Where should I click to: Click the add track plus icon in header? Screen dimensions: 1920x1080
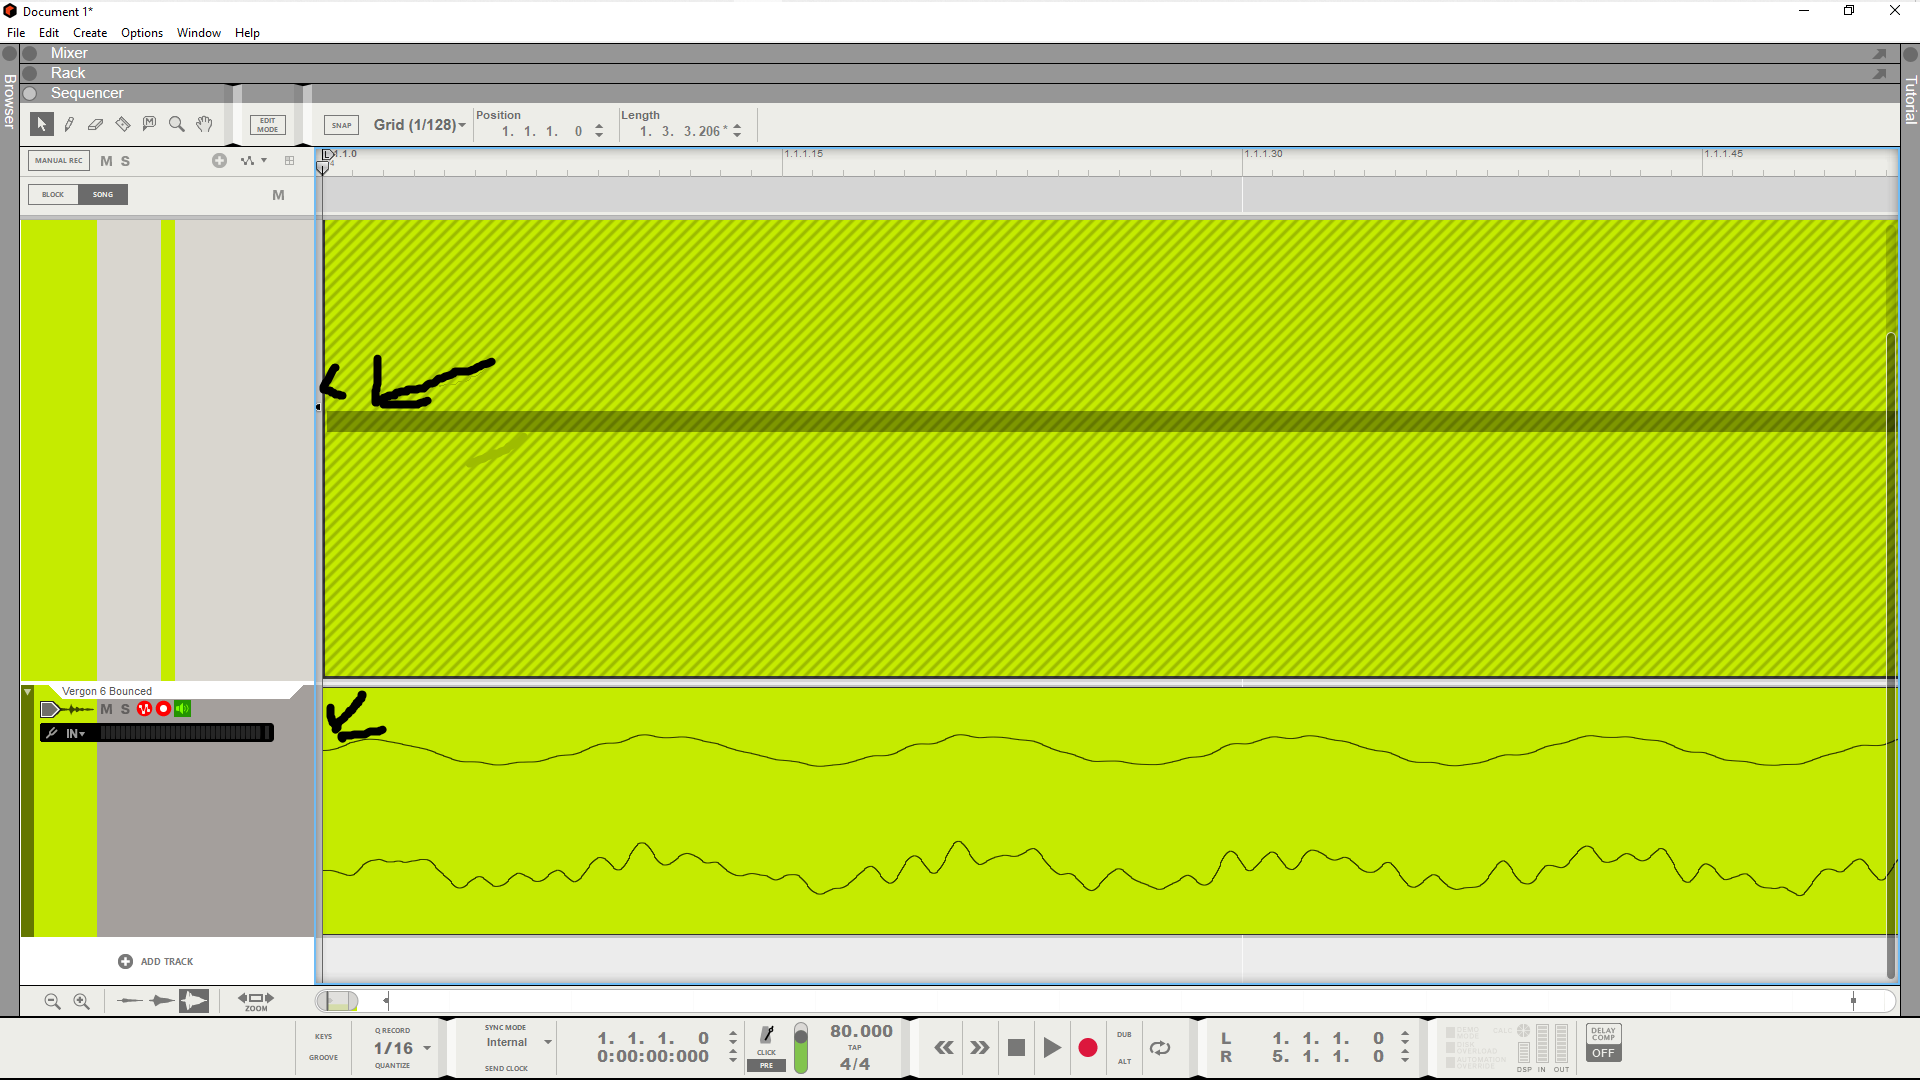[x=219, y=160]
